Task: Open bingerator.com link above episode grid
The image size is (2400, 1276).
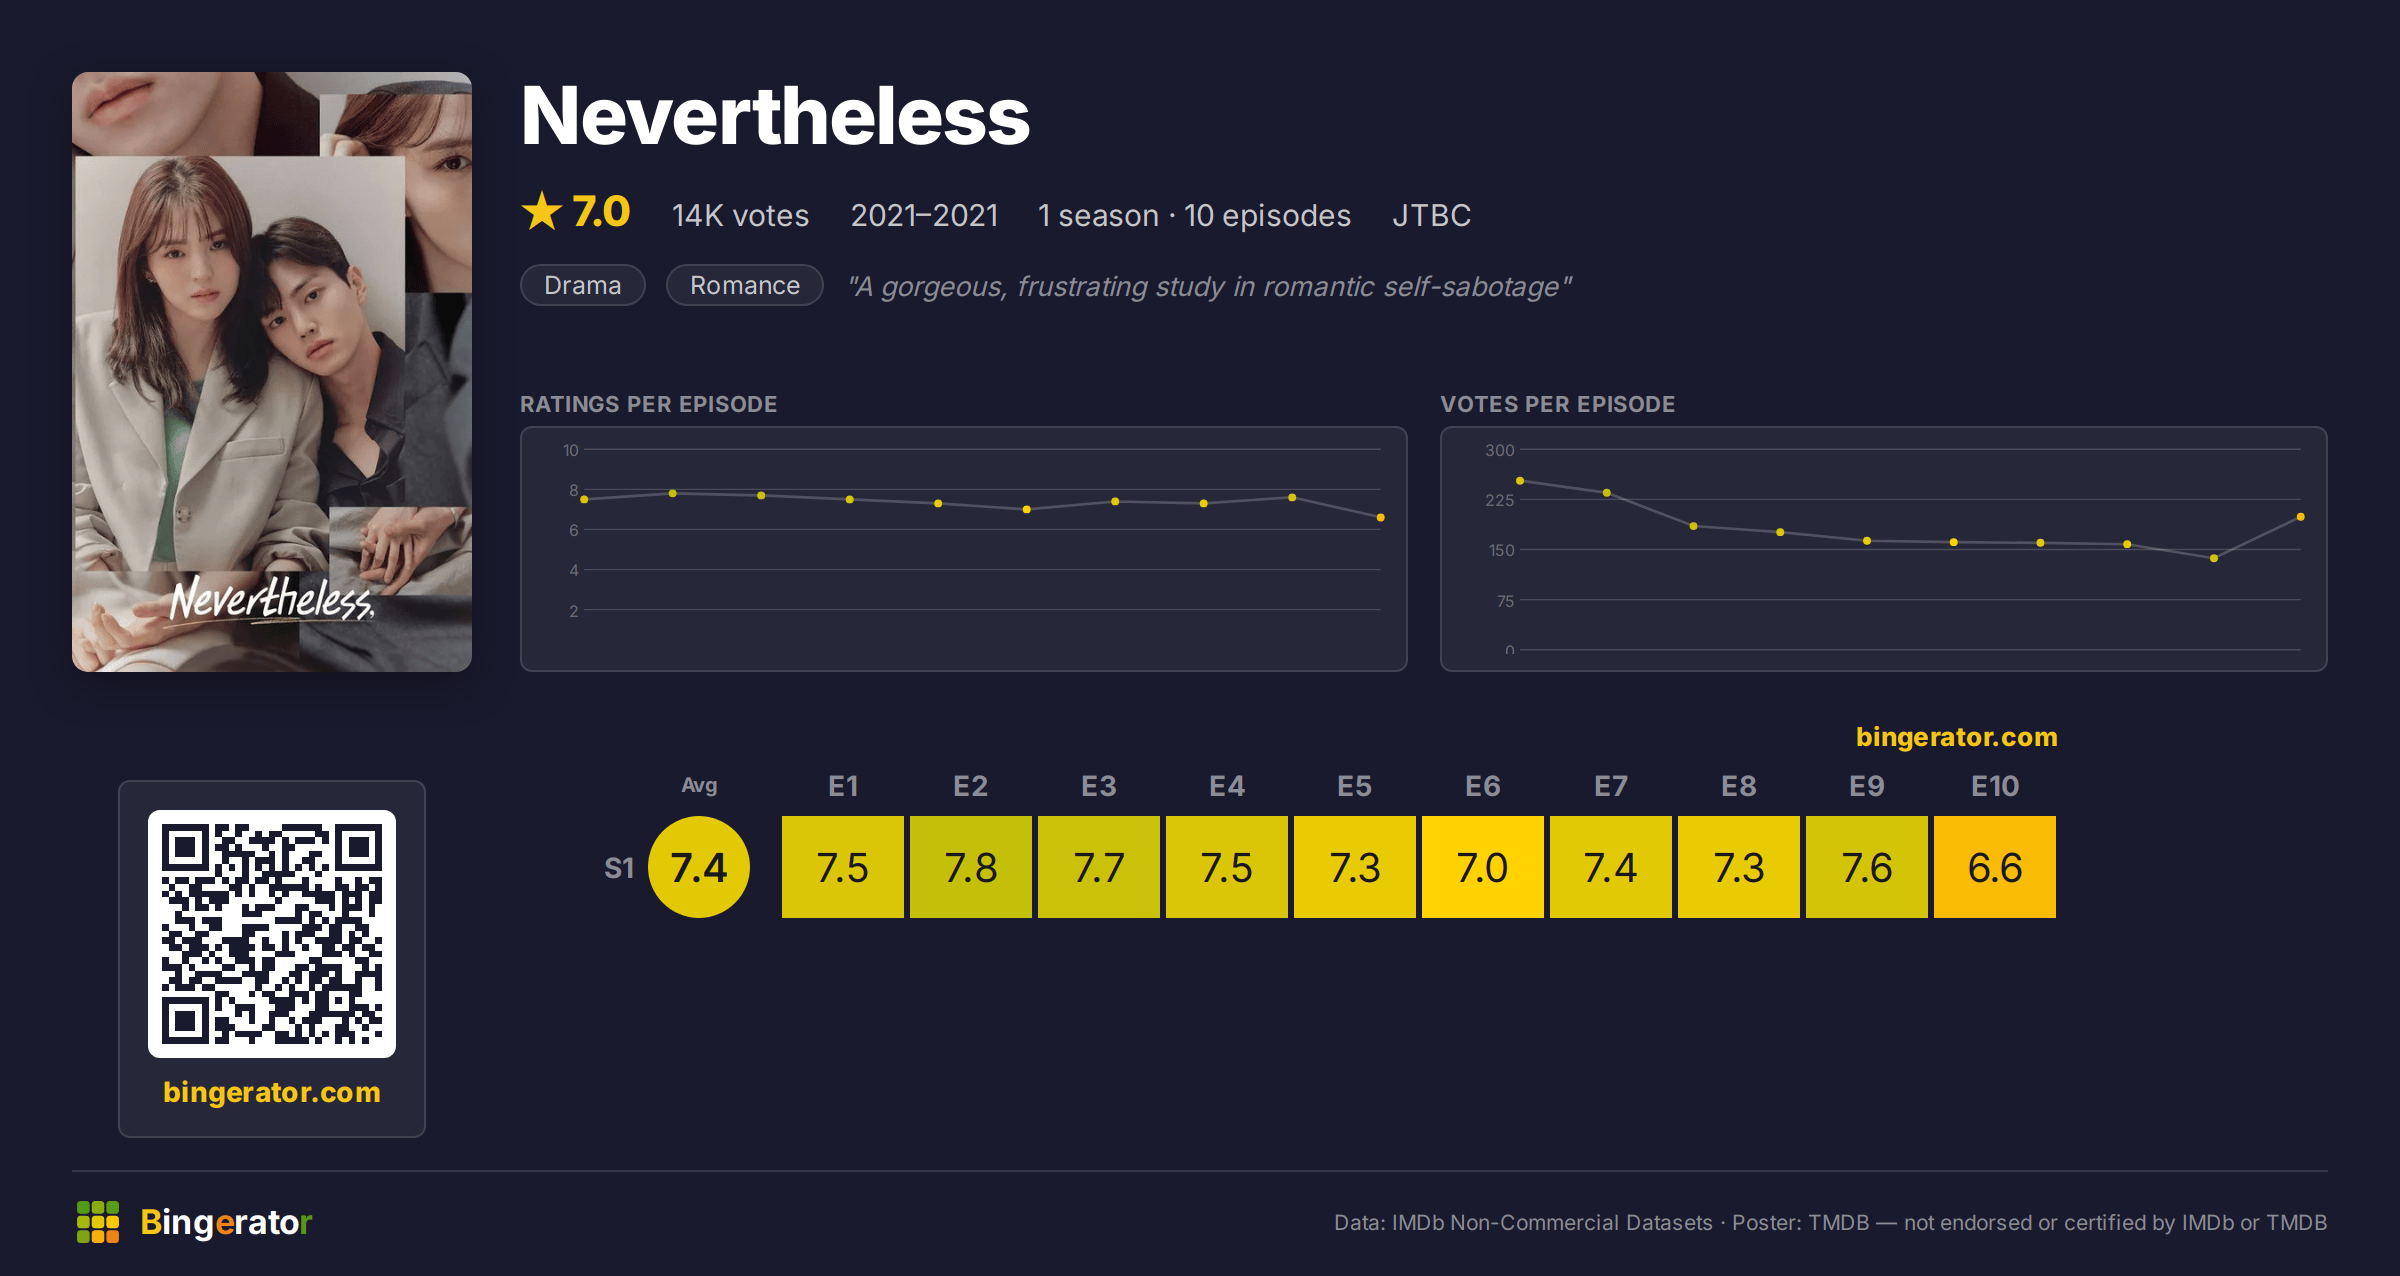Action: point(1957,737)
